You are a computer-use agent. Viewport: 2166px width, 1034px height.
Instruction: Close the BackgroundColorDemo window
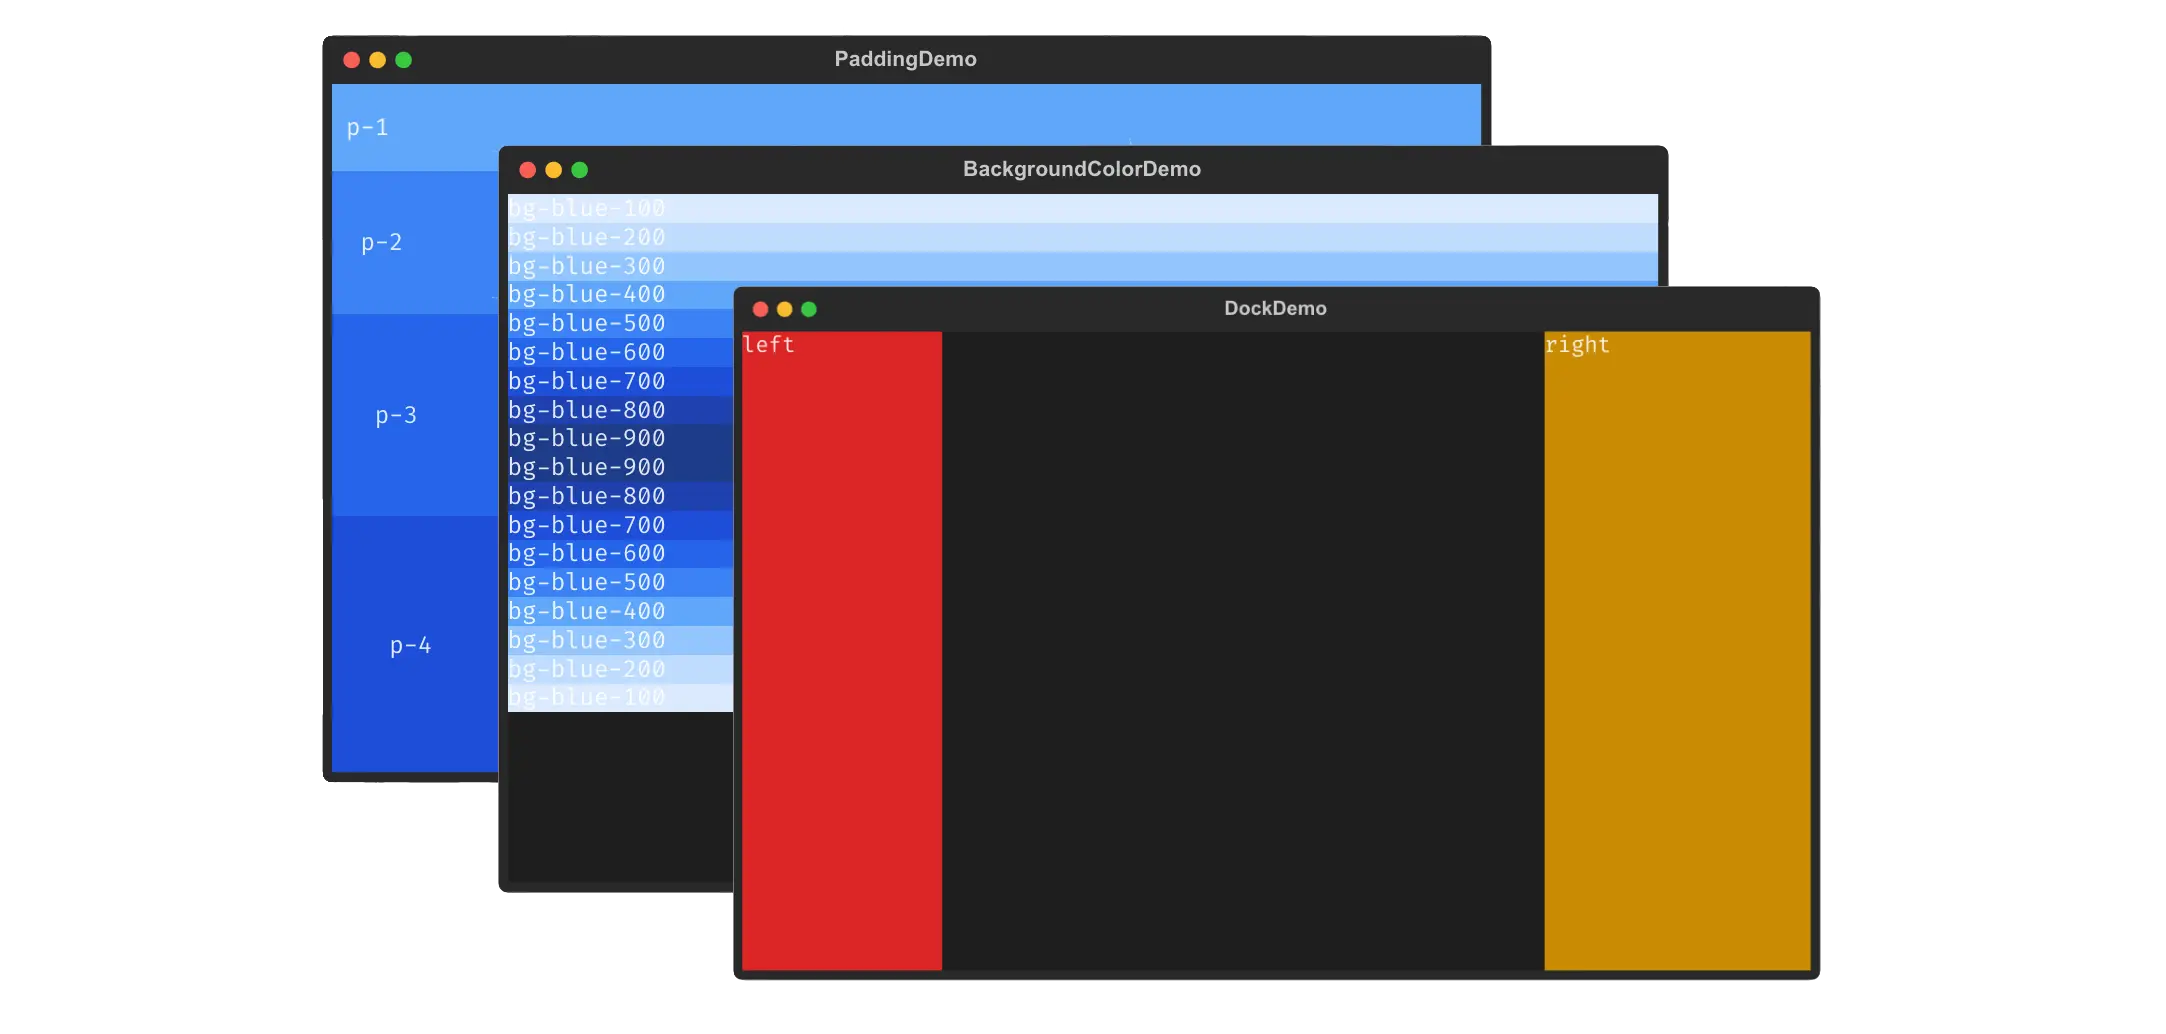point(528,170)
